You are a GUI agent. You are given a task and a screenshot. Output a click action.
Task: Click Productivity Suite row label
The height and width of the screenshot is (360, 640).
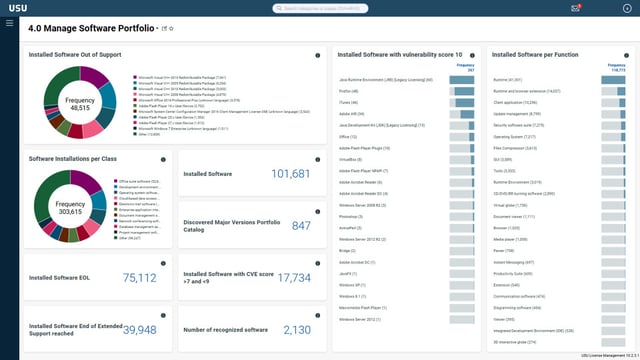pyautogui.click(x=513, y=274)
